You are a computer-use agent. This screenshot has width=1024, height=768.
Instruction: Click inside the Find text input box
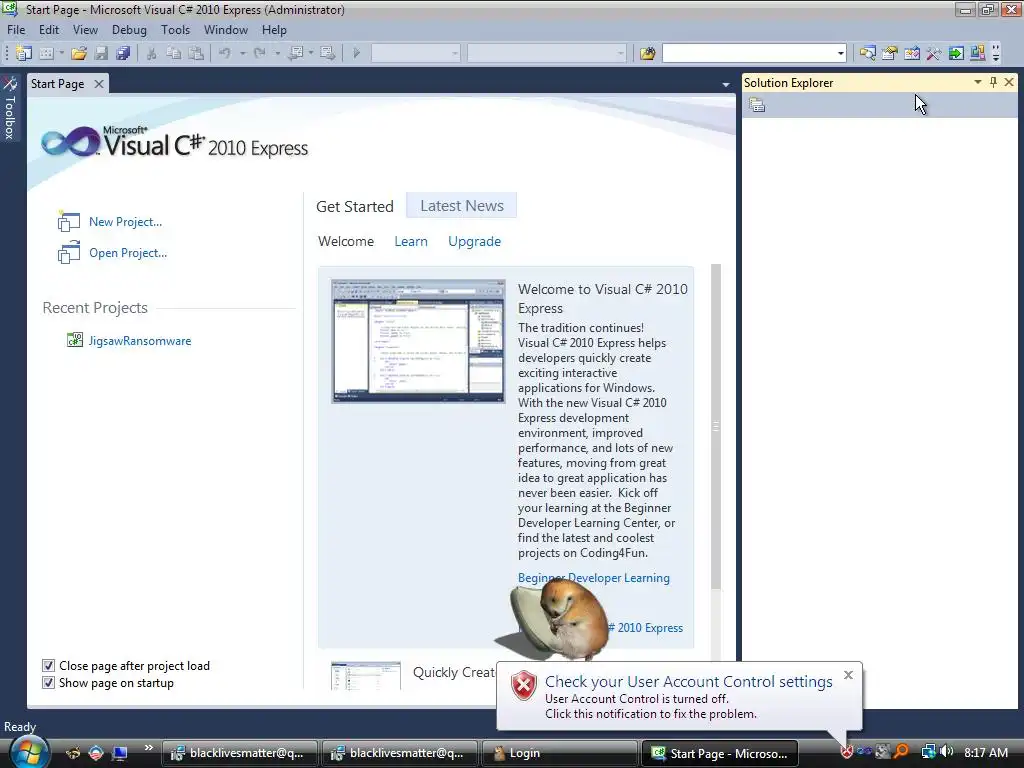click(x=748, y=53)
